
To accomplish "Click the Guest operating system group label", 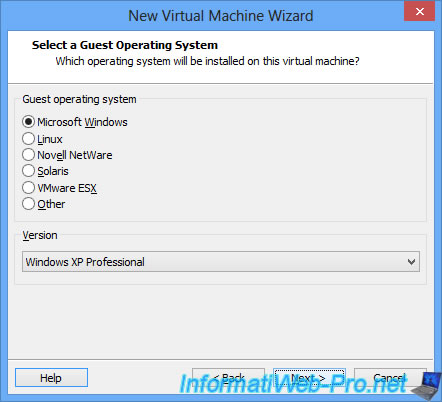I will point(79,99).
